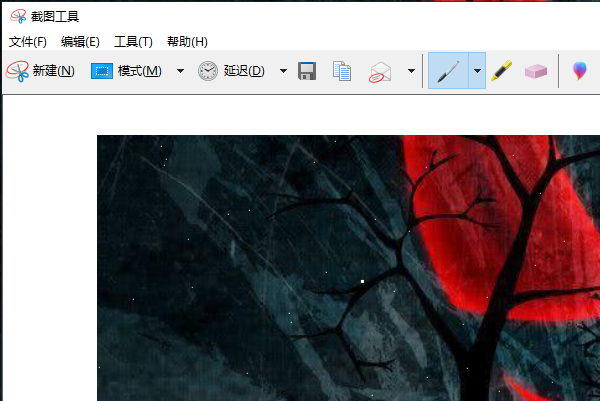600x401 pixels.
Task: Expand the 模式(M) dropdown arrow
Action: click(x=180, y=71)
